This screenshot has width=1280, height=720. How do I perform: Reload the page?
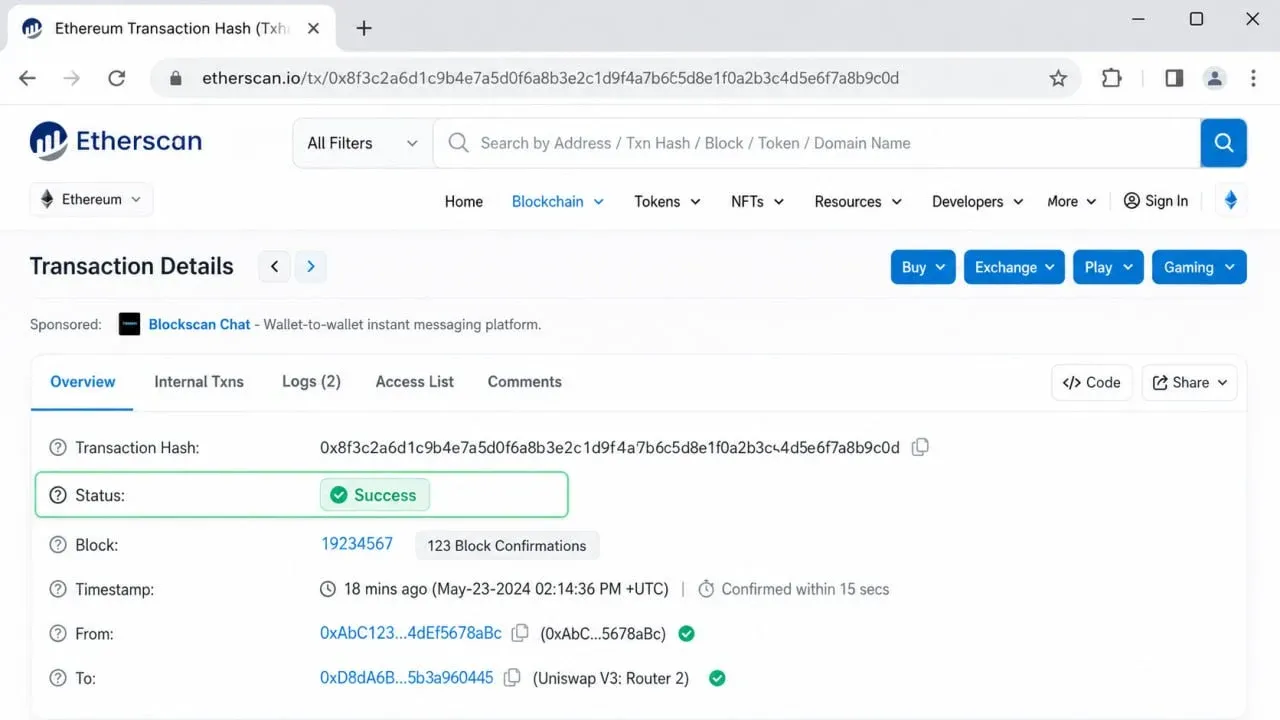pos(116,78)
